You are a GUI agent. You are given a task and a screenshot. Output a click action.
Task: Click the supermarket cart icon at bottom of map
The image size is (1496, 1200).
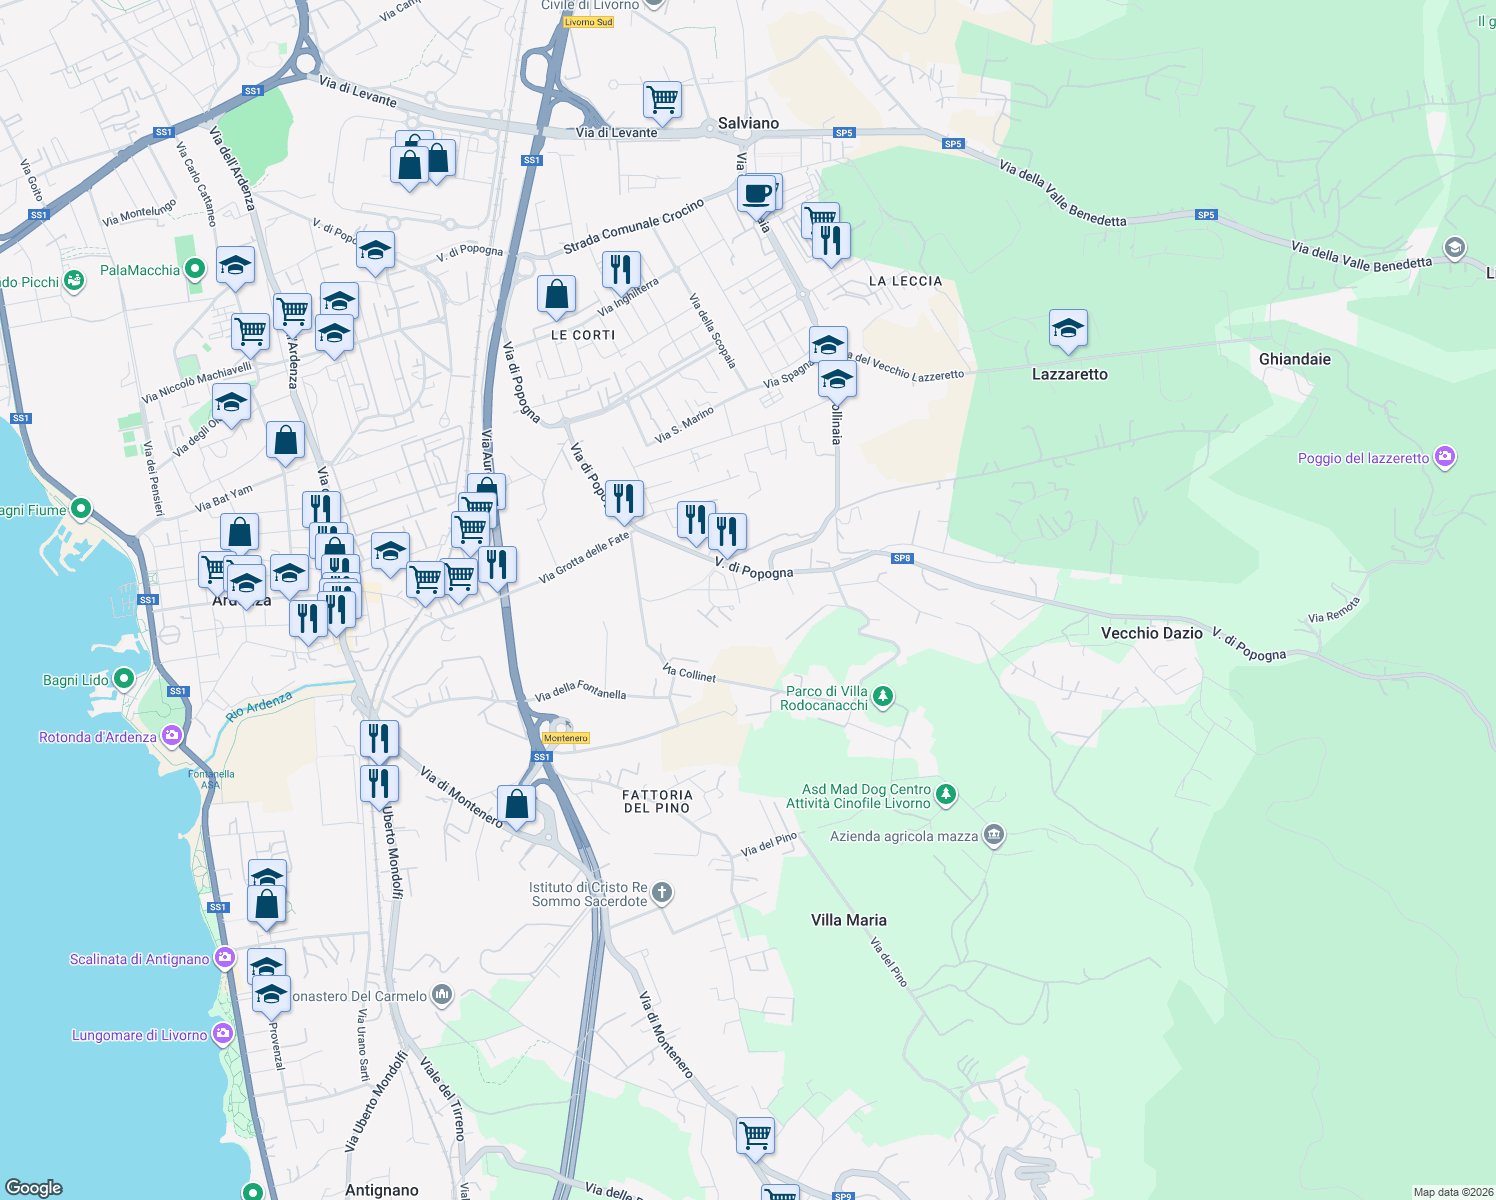(754, 1133)
